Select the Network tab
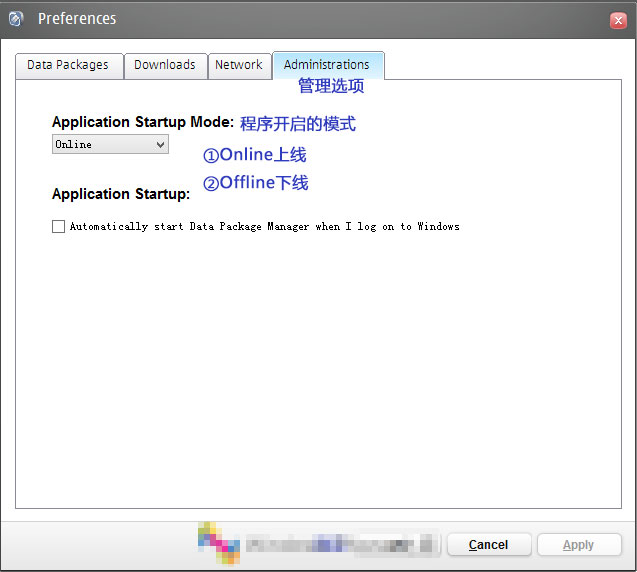The image size is (637, 572). (240, 66)
